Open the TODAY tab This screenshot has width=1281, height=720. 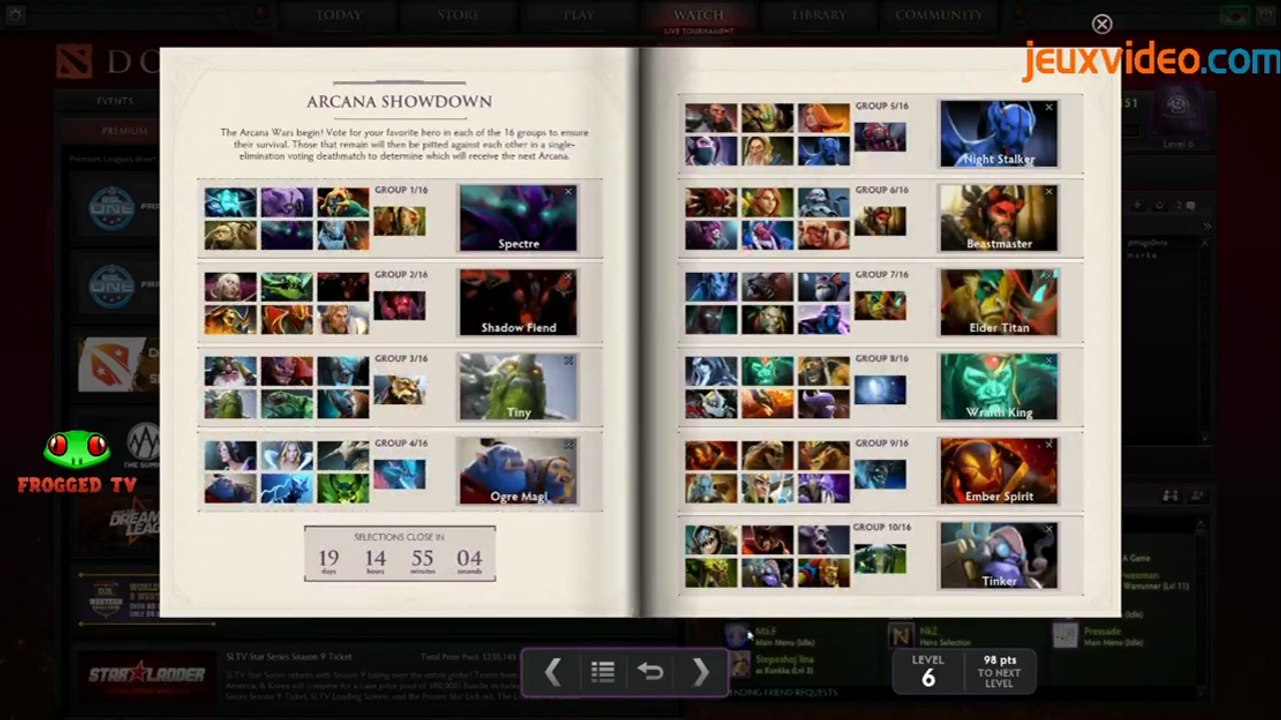coord(340,15)
